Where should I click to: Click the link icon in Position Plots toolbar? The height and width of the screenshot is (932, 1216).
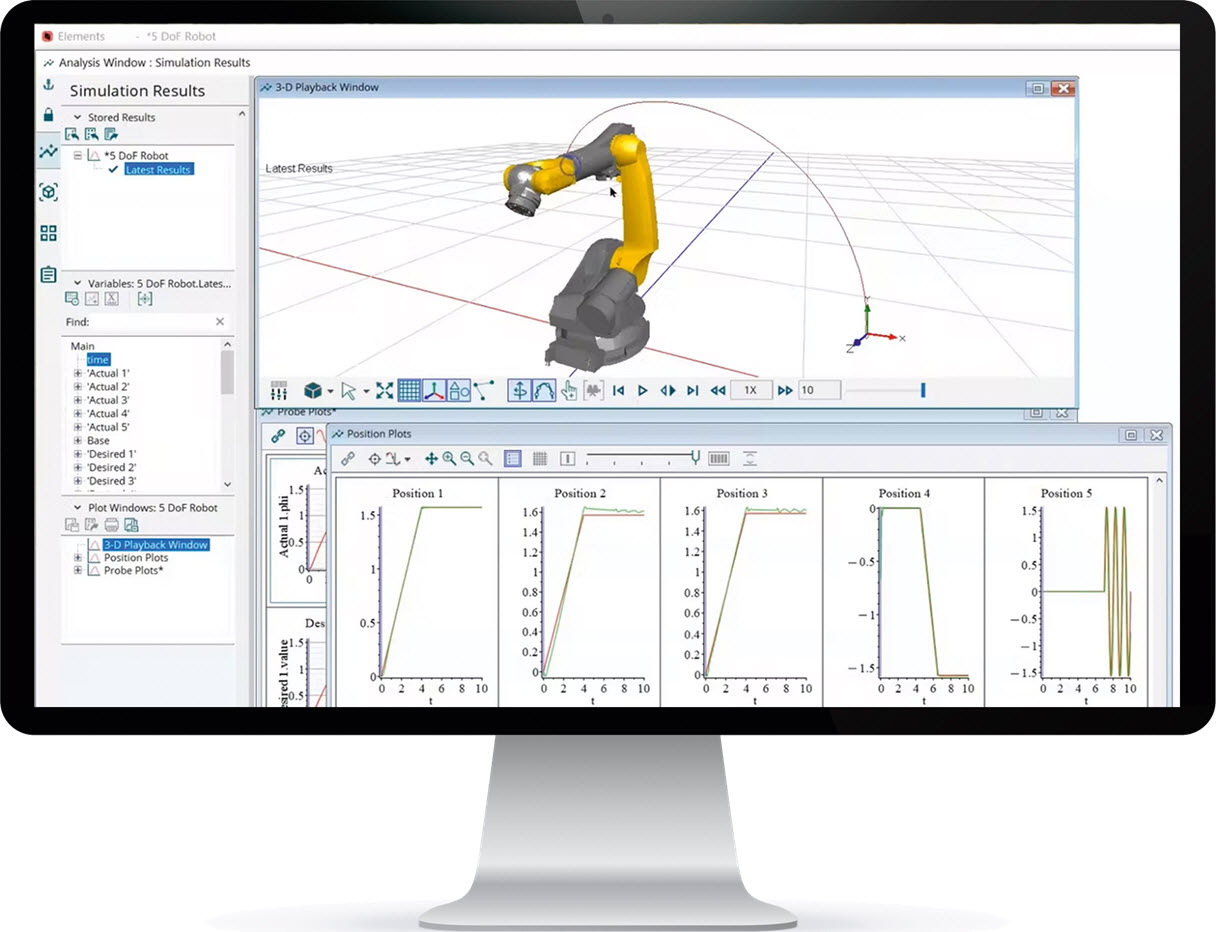pyautogui.click(x=347, y=458)
